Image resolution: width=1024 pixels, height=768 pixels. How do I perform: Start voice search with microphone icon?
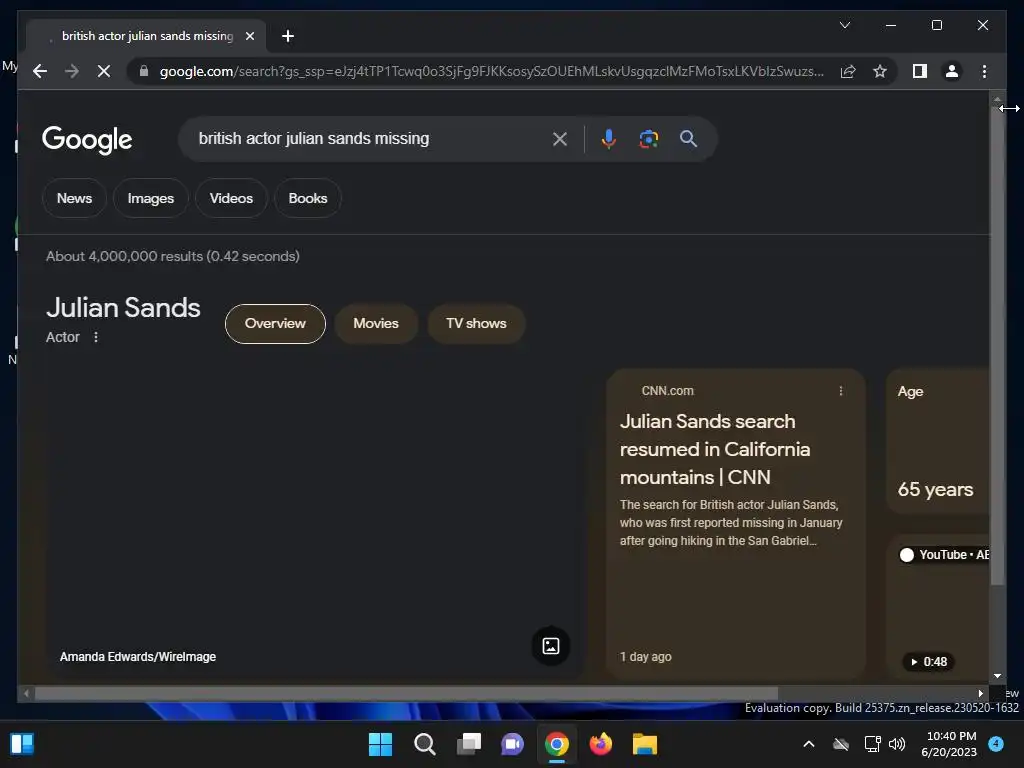click(609, 138)
